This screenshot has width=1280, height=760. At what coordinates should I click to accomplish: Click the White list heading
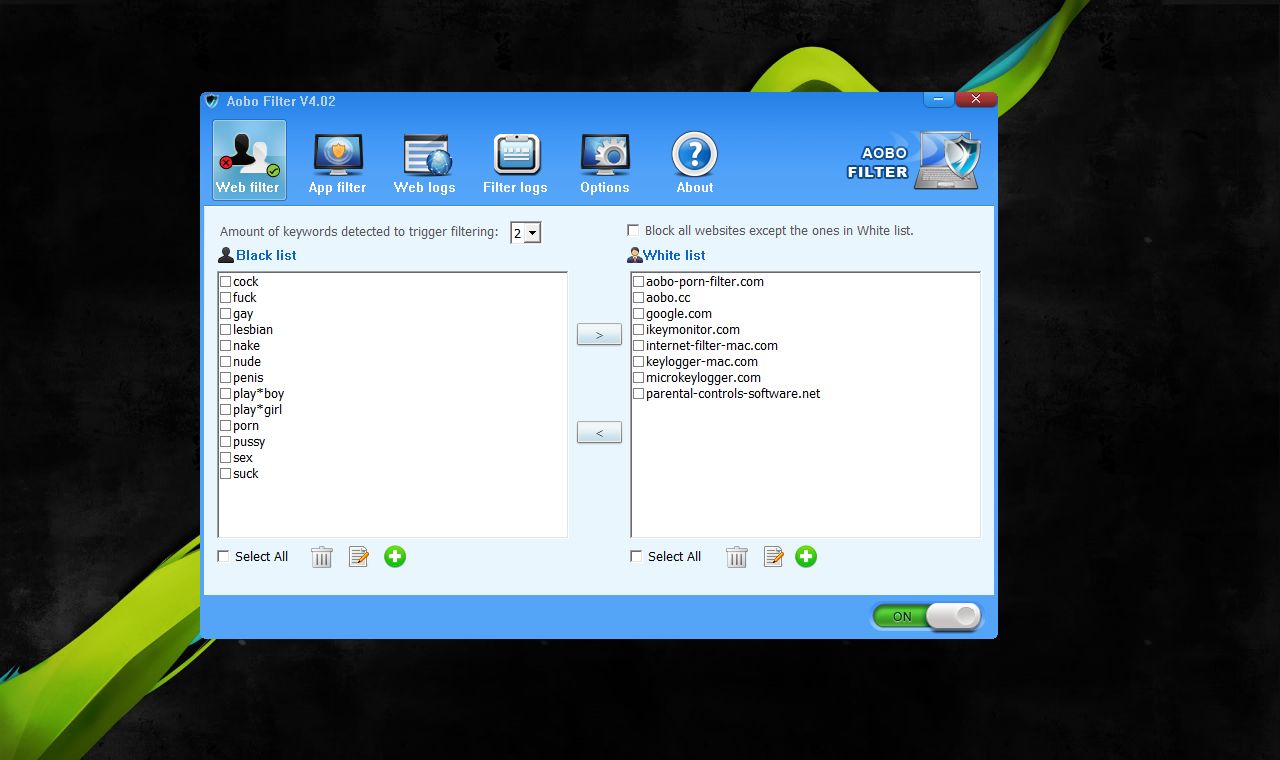click(x=675, y=255)
